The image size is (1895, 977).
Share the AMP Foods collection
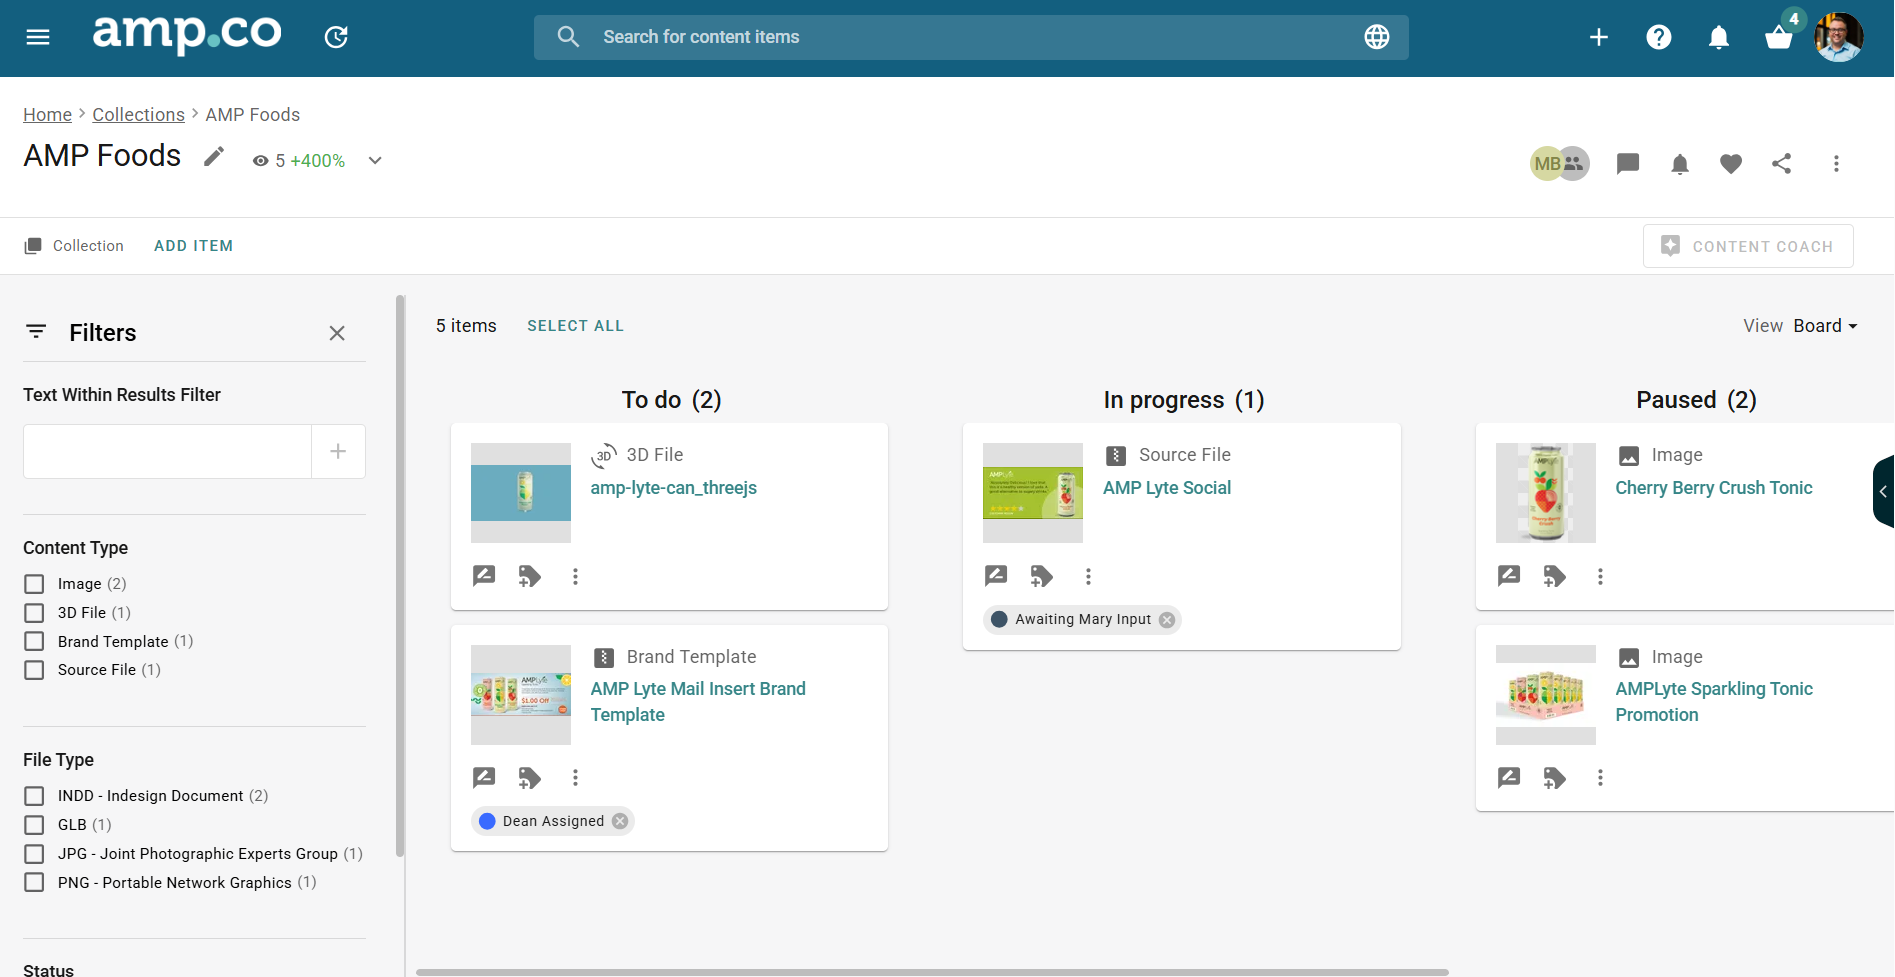click(1782, 163)
